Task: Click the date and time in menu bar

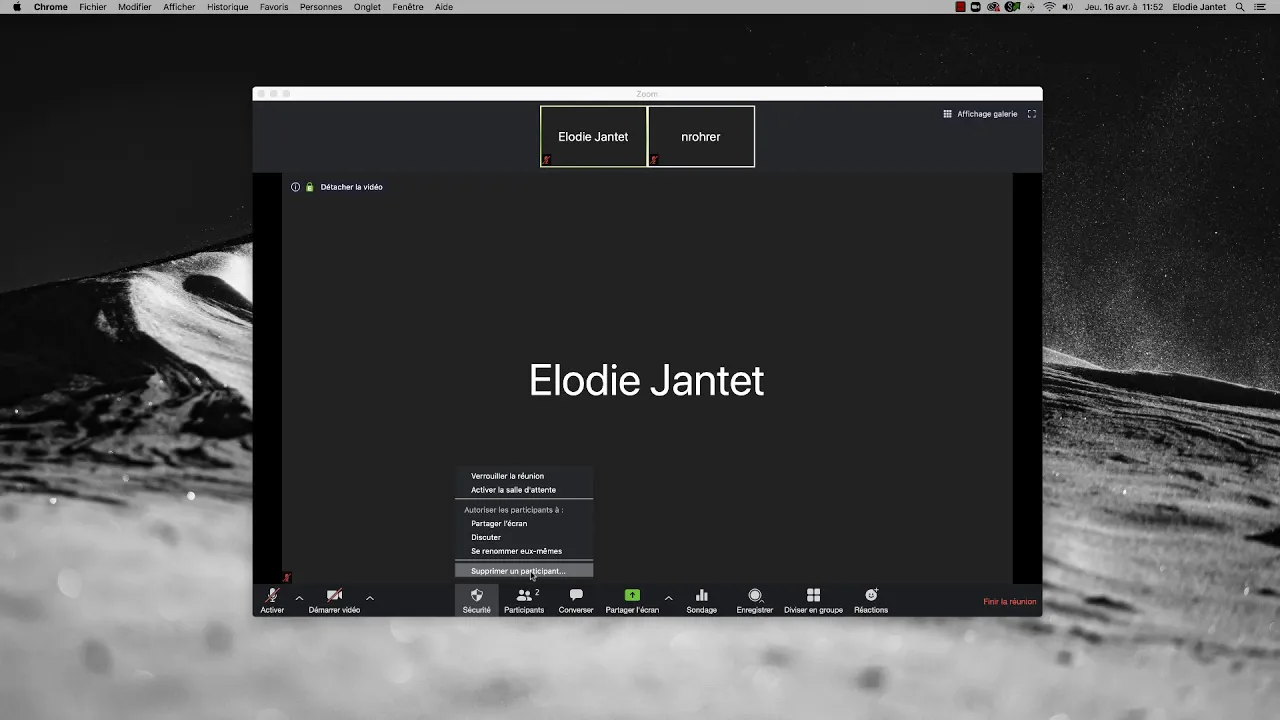Action: coord(1124,7)
